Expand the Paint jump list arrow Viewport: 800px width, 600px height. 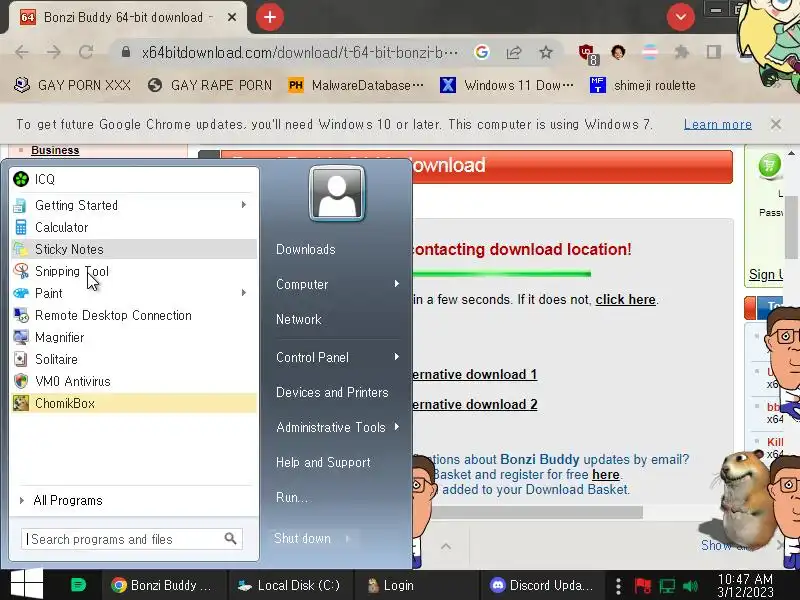pos(244,293)
